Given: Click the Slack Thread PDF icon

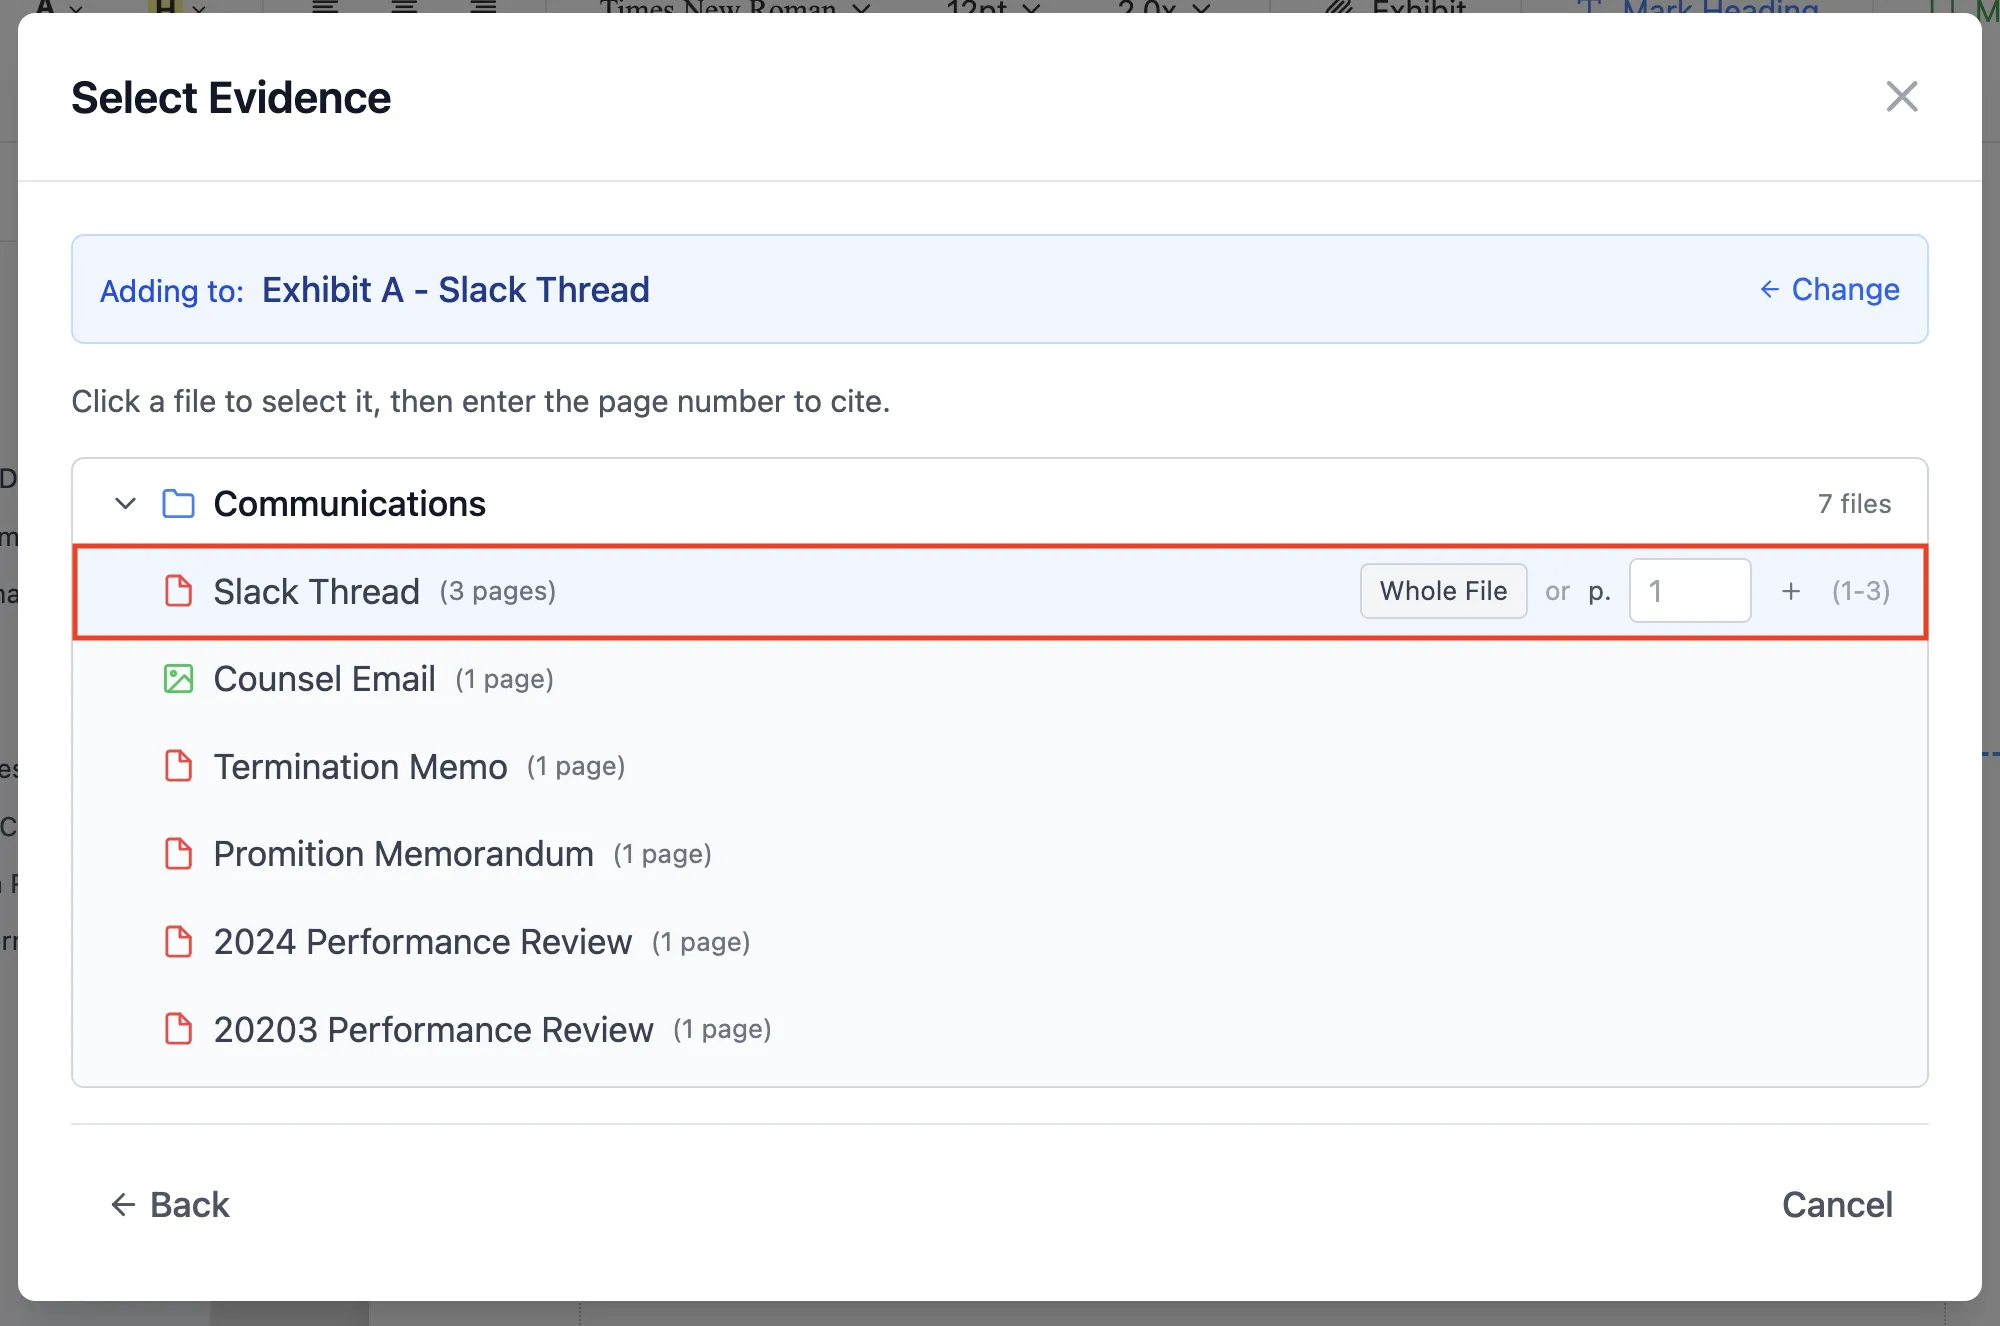Looking at the screenshot, I should 178,591.
